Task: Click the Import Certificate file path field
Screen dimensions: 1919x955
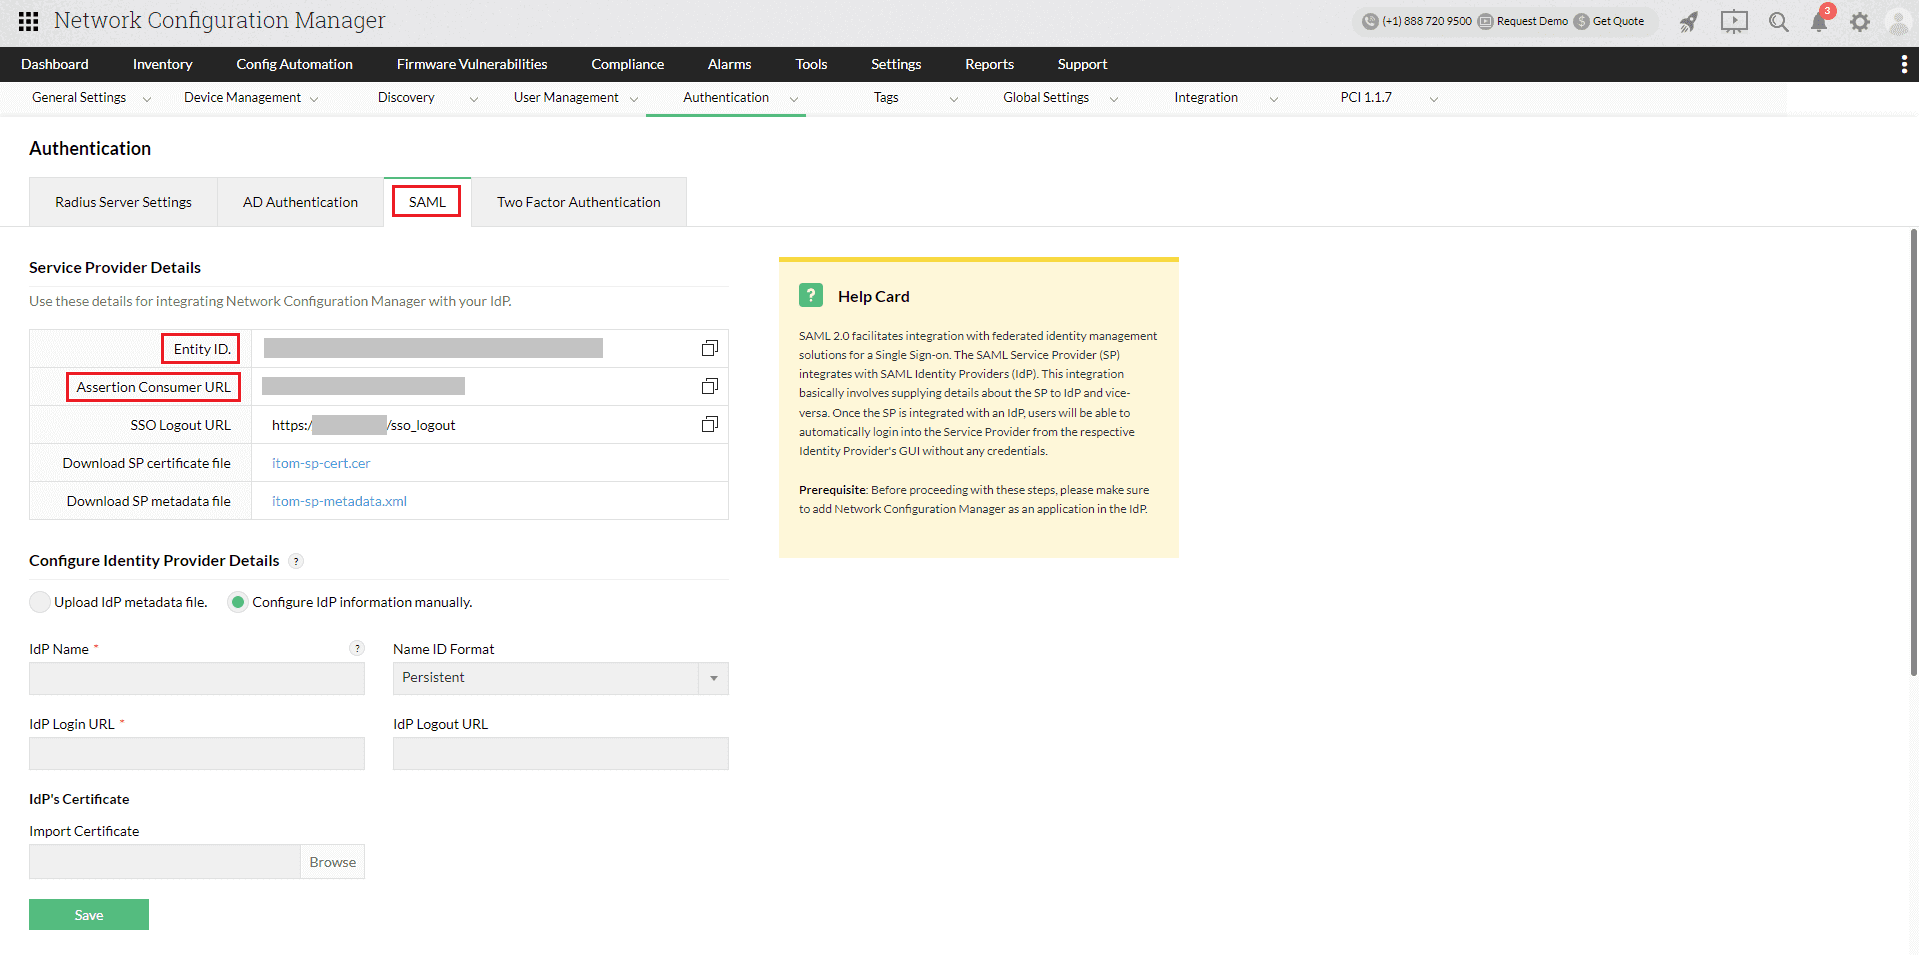Action: [165, 862]
